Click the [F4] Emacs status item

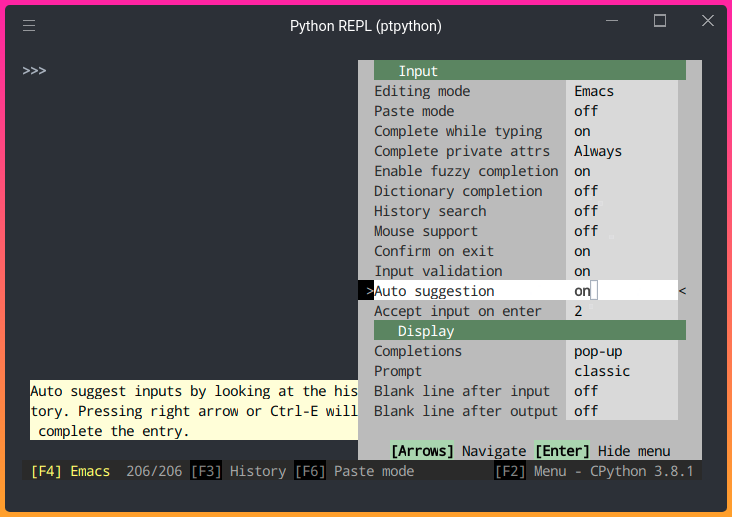click(70, 471)
